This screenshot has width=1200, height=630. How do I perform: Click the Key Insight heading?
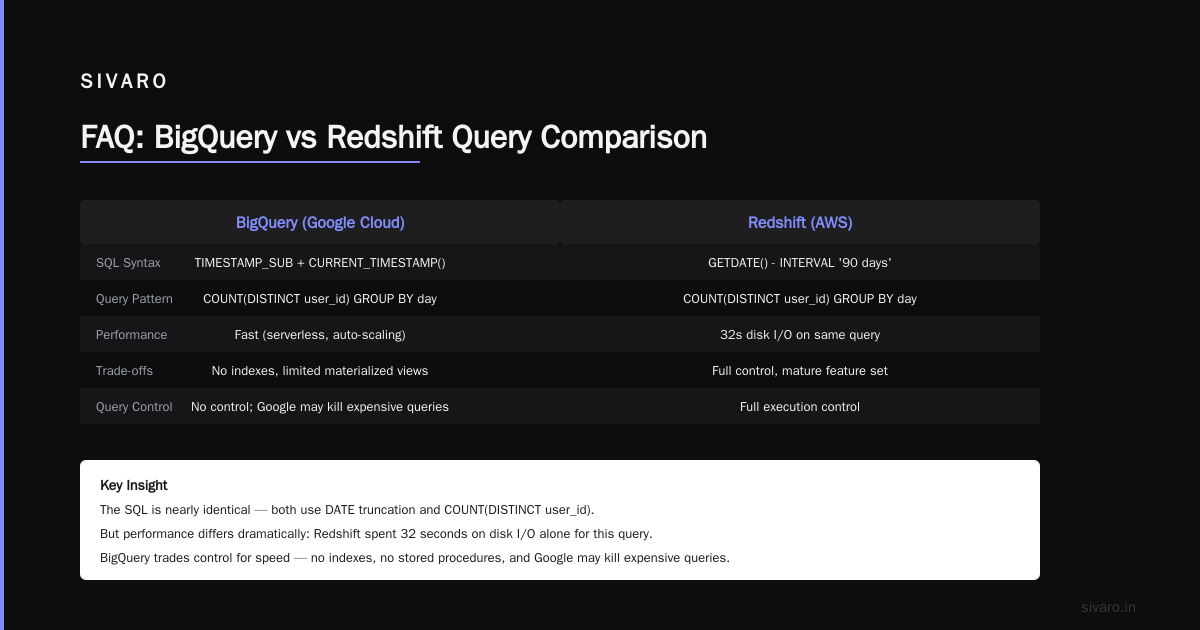click(x=134, y=485)
